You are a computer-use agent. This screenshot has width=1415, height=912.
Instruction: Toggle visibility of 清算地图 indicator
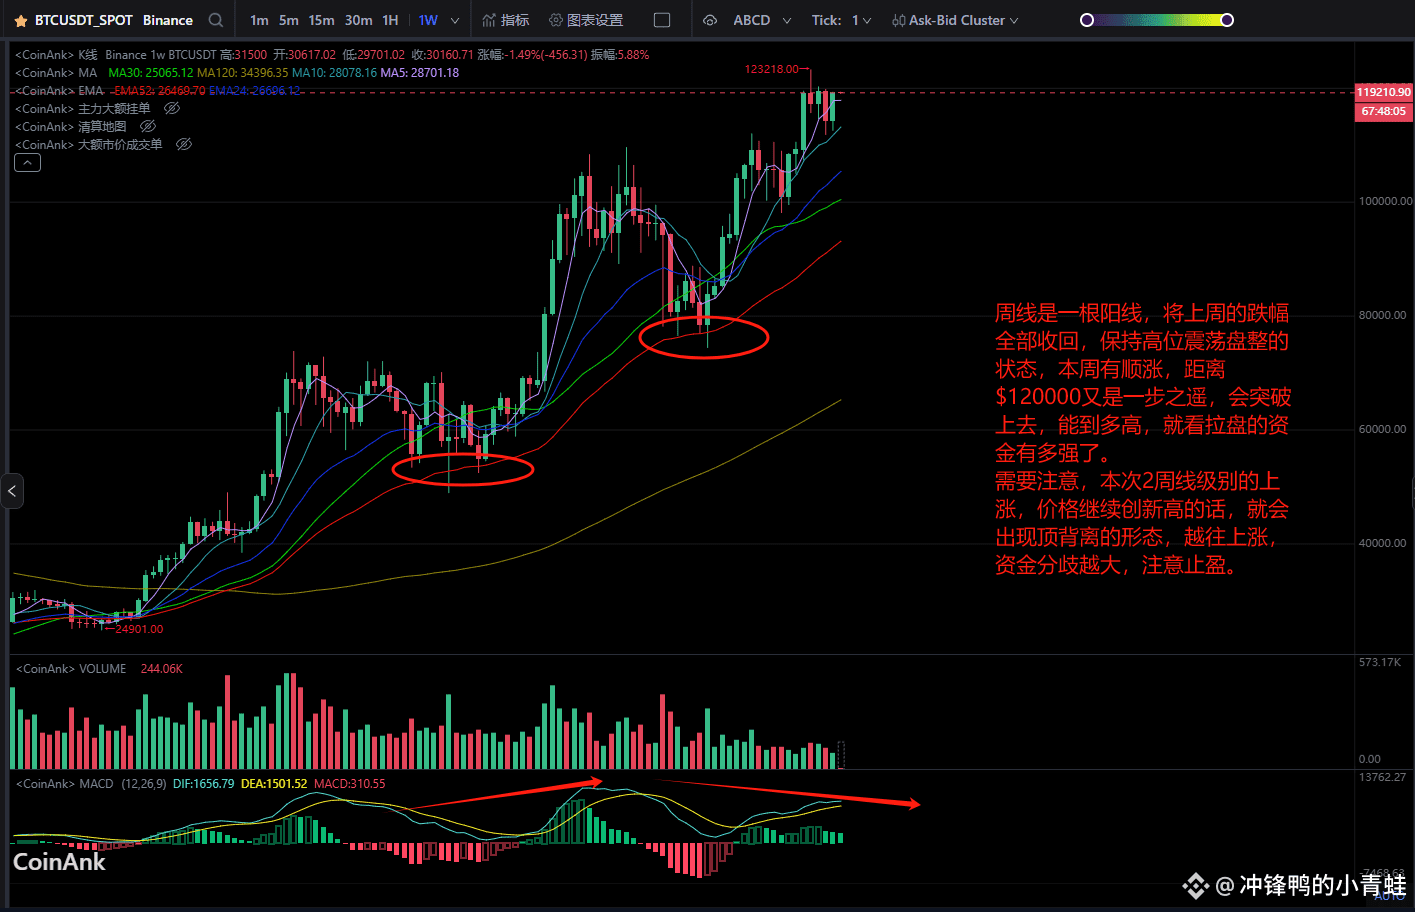click(x=148, y=126)
